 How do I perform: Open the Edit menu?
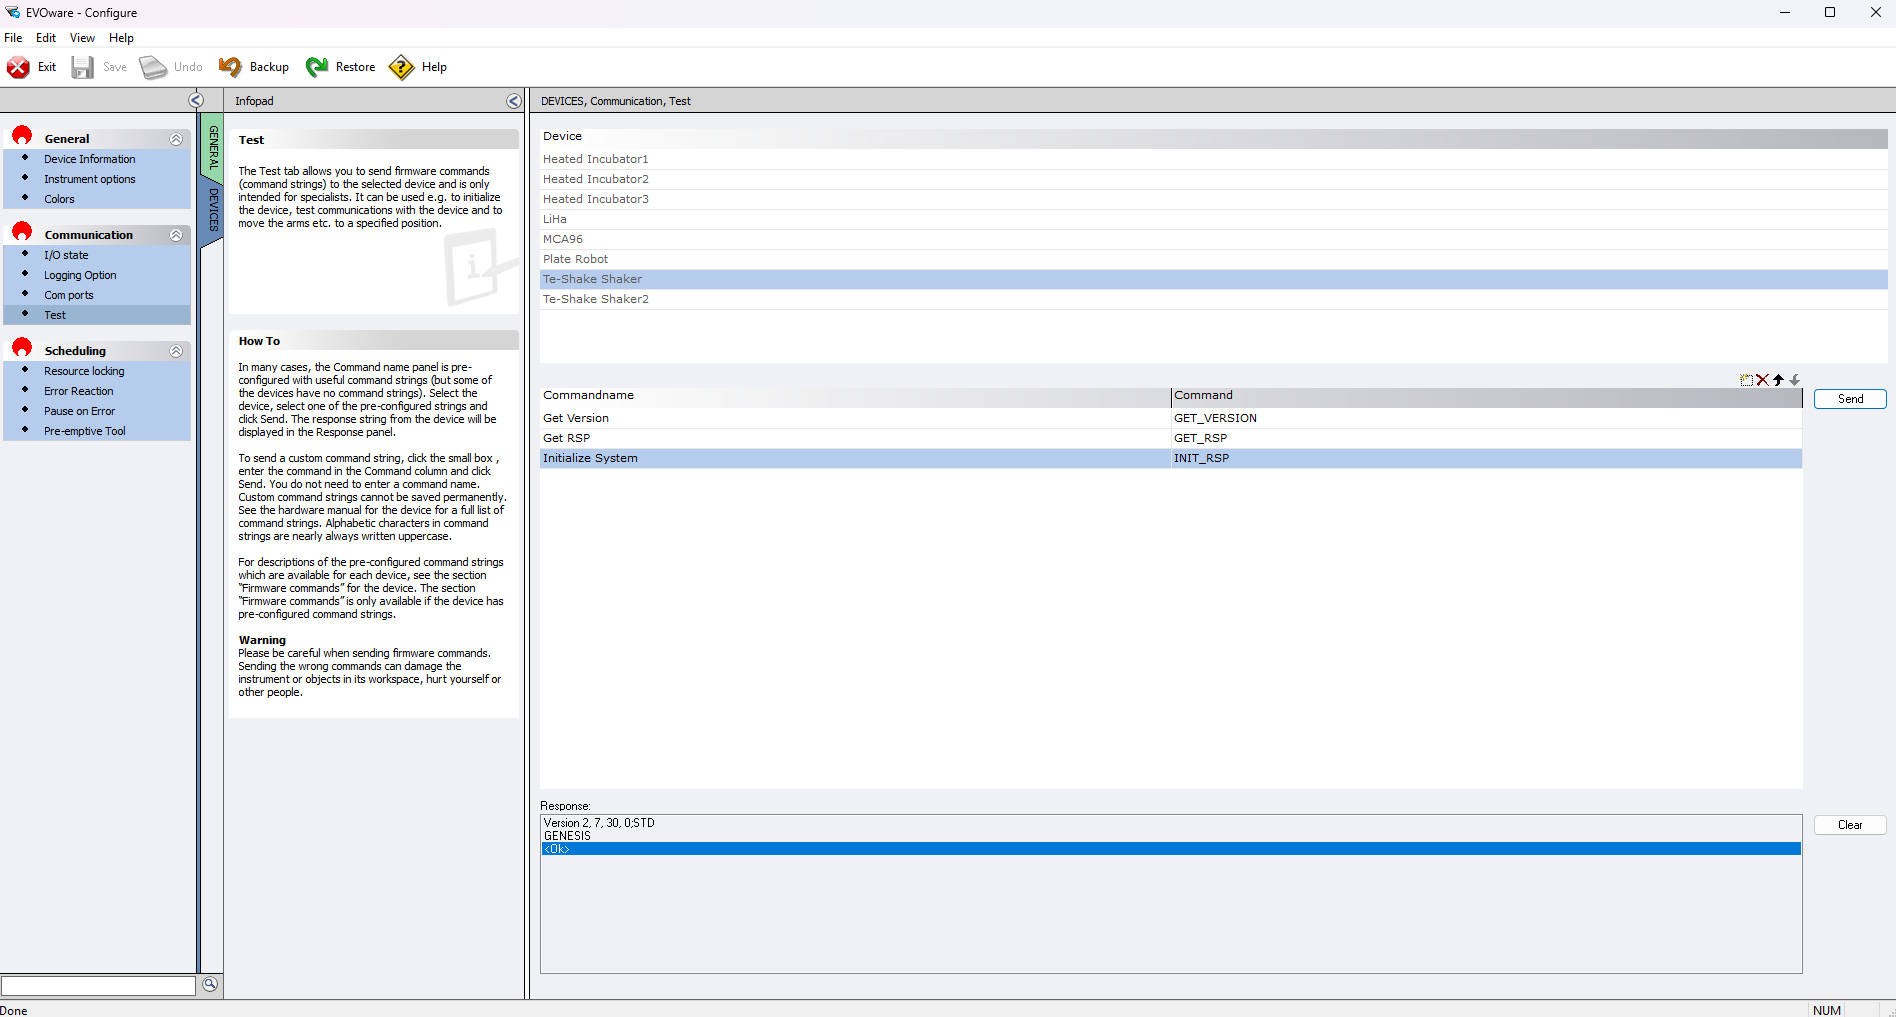pyautogui.click(x=46, y=38)
